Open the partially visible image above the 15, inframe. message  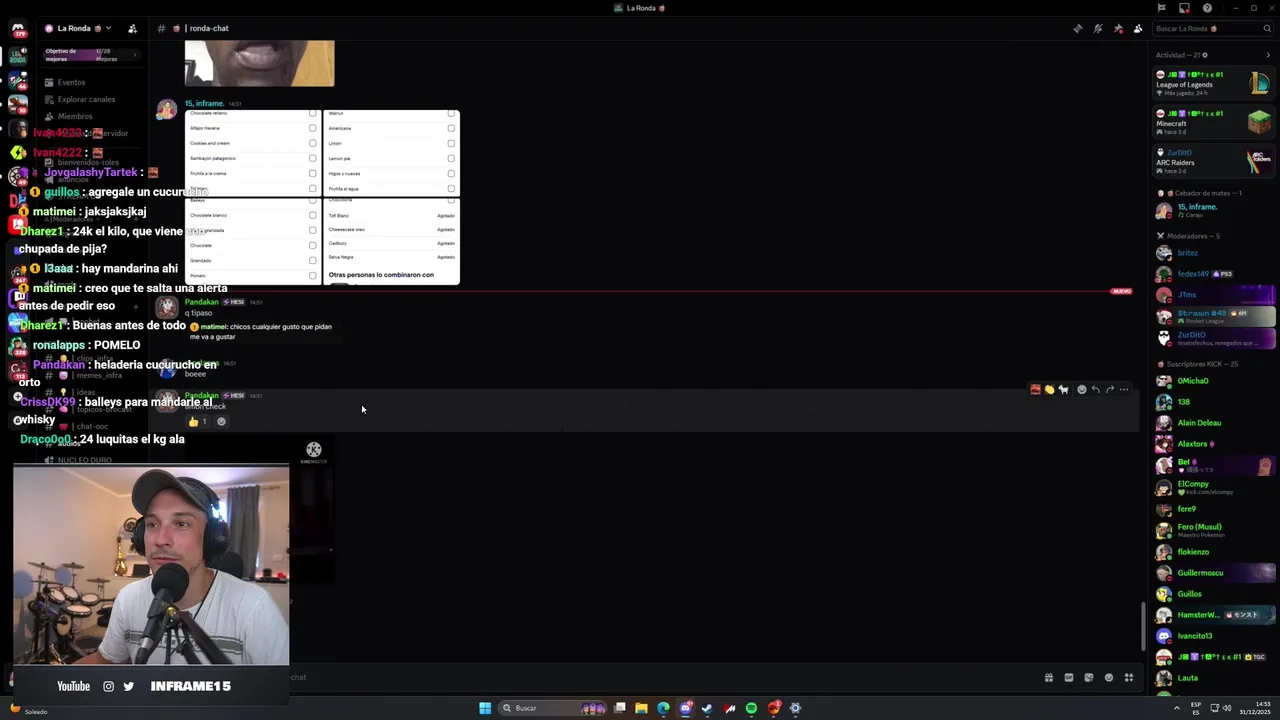pos(259,63)
